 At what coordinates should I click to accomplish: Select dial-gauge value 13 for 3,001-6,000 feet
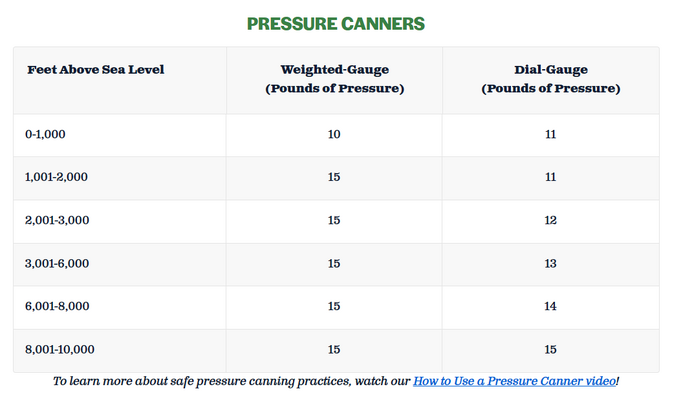coord(550,264)
